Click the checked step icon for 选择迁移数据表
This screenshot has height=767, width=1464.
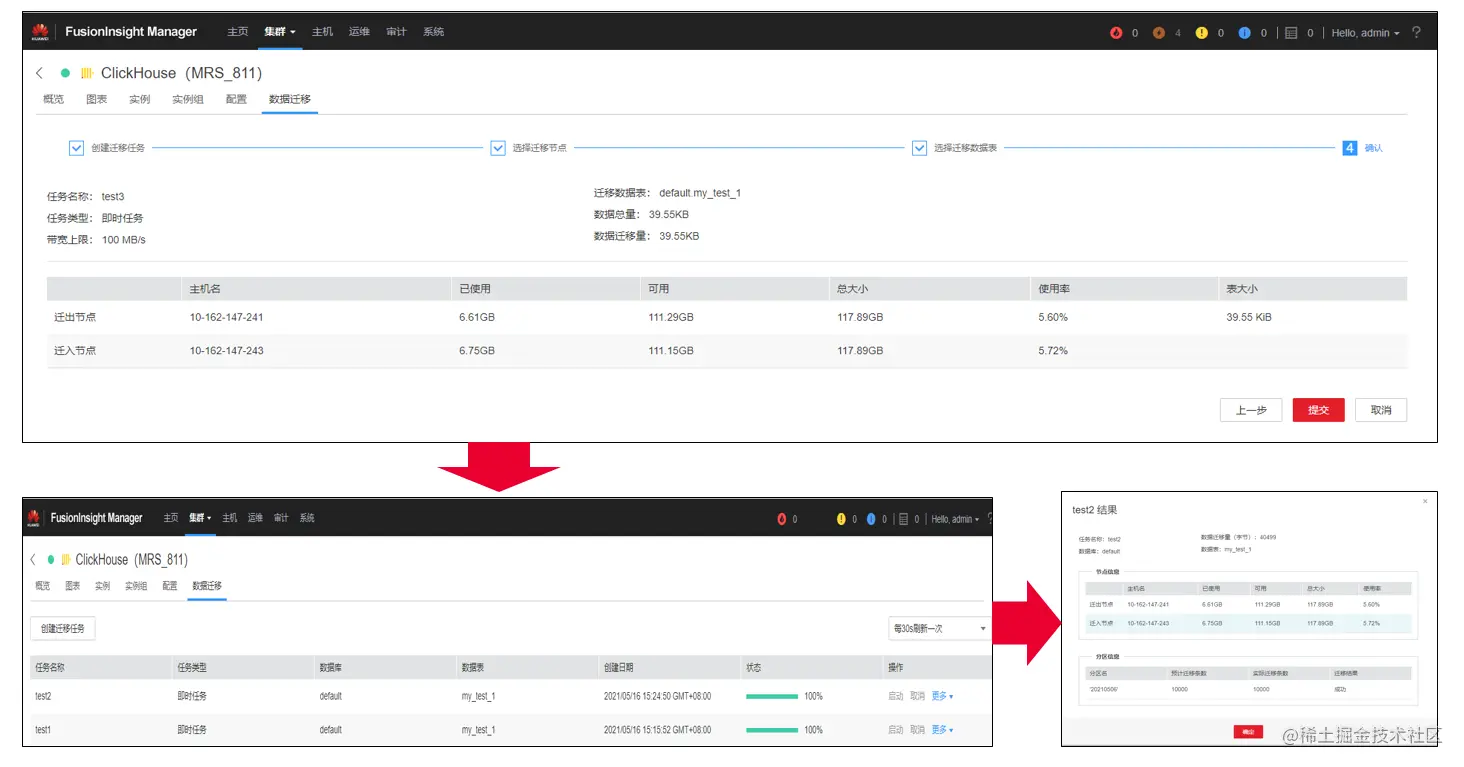(x=920, y=148)
